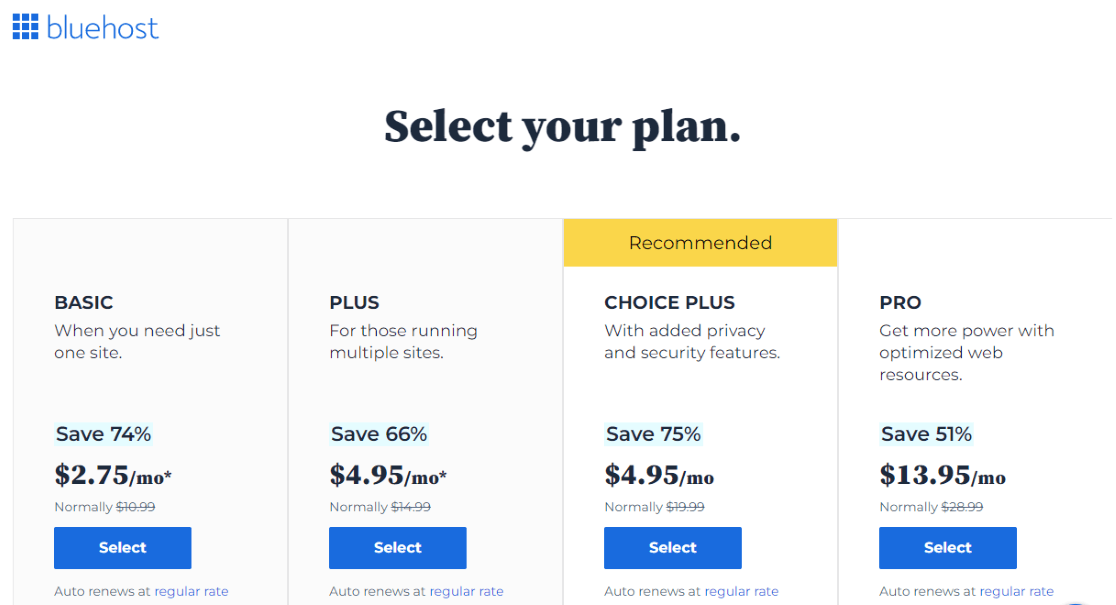Open the regular rate link under PRO
Viewport: 1116px width, 605px height.
click(x=1016, y=591)
